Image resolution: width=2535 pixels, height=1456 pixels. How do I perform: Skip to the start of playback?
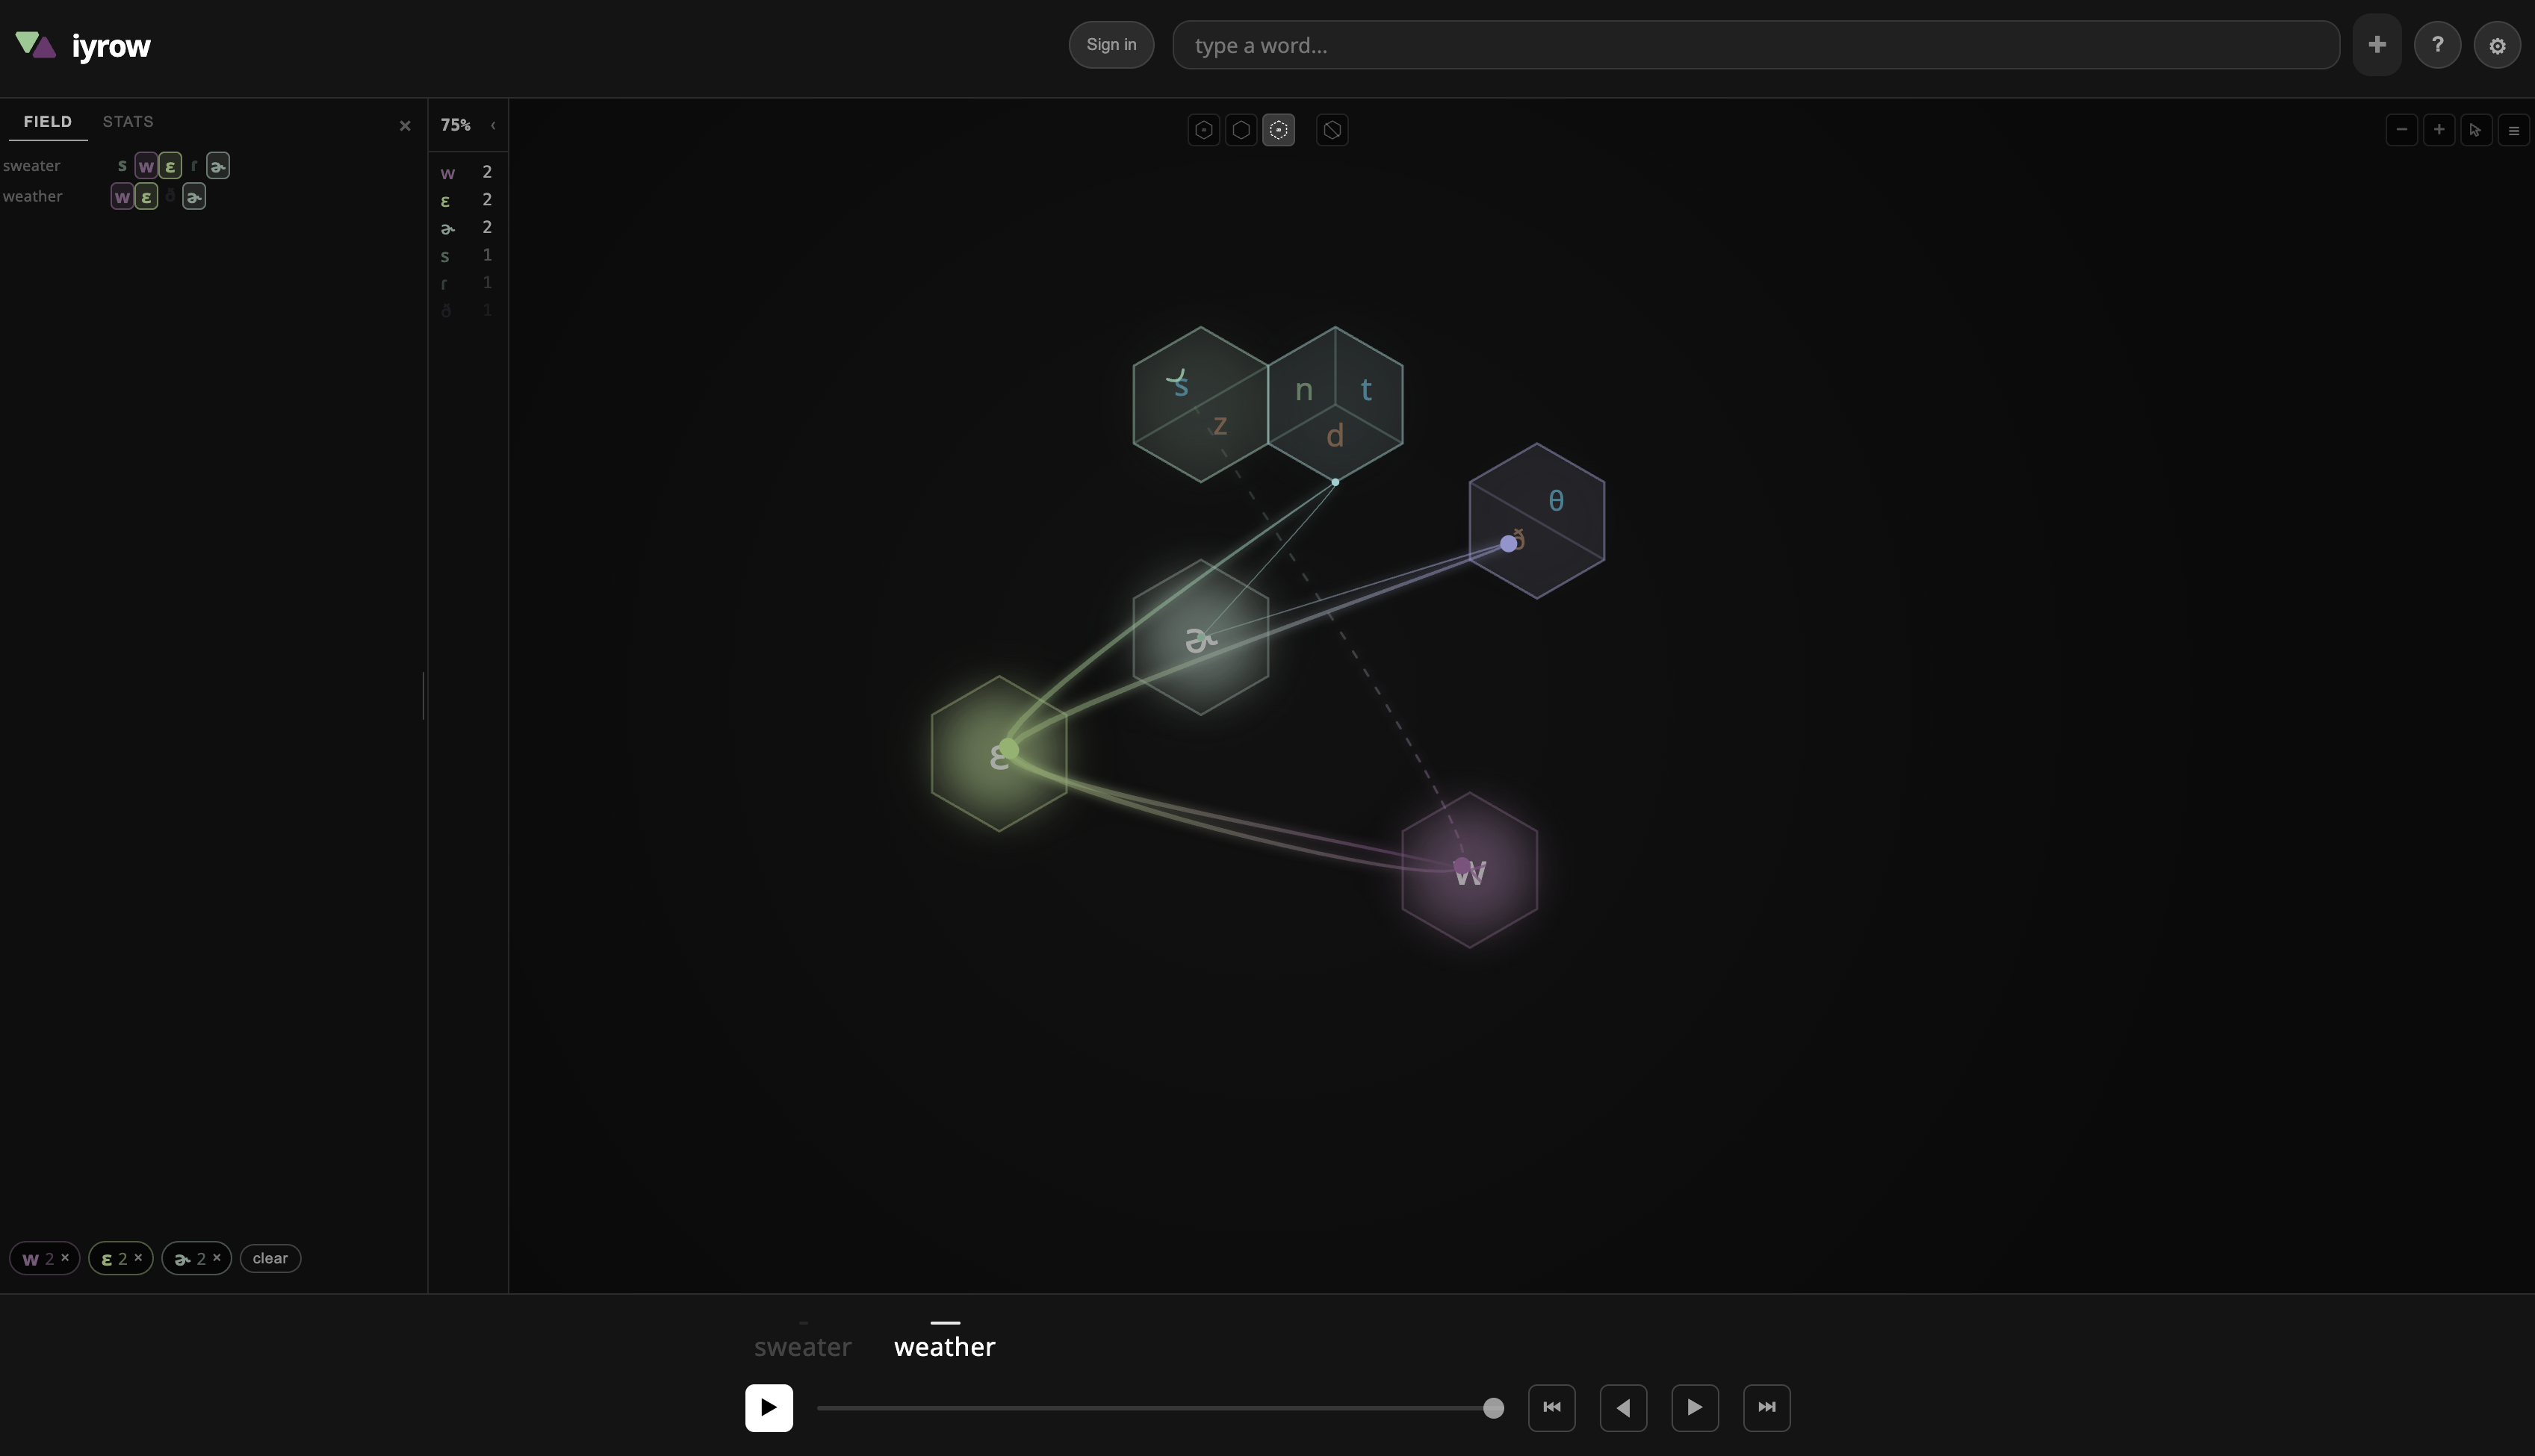pos(1552,1408)
